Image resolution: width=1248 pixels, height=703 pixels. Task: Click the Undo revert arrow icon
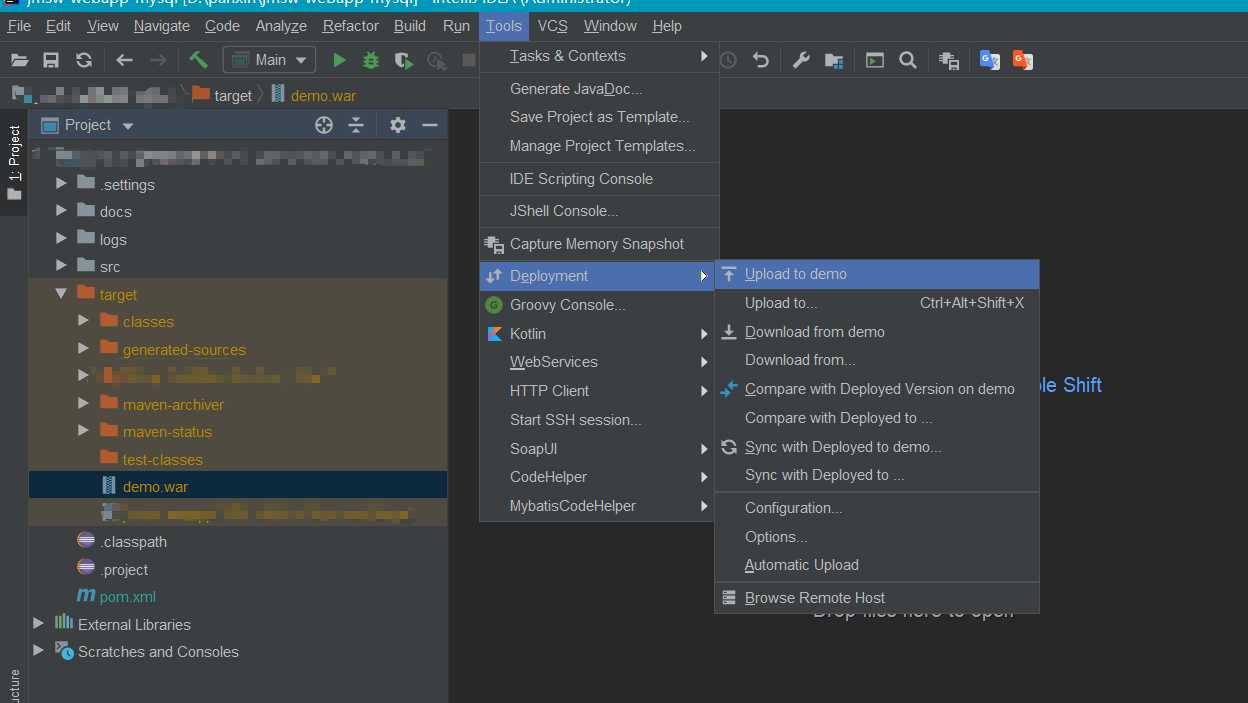tap(760, 60)
